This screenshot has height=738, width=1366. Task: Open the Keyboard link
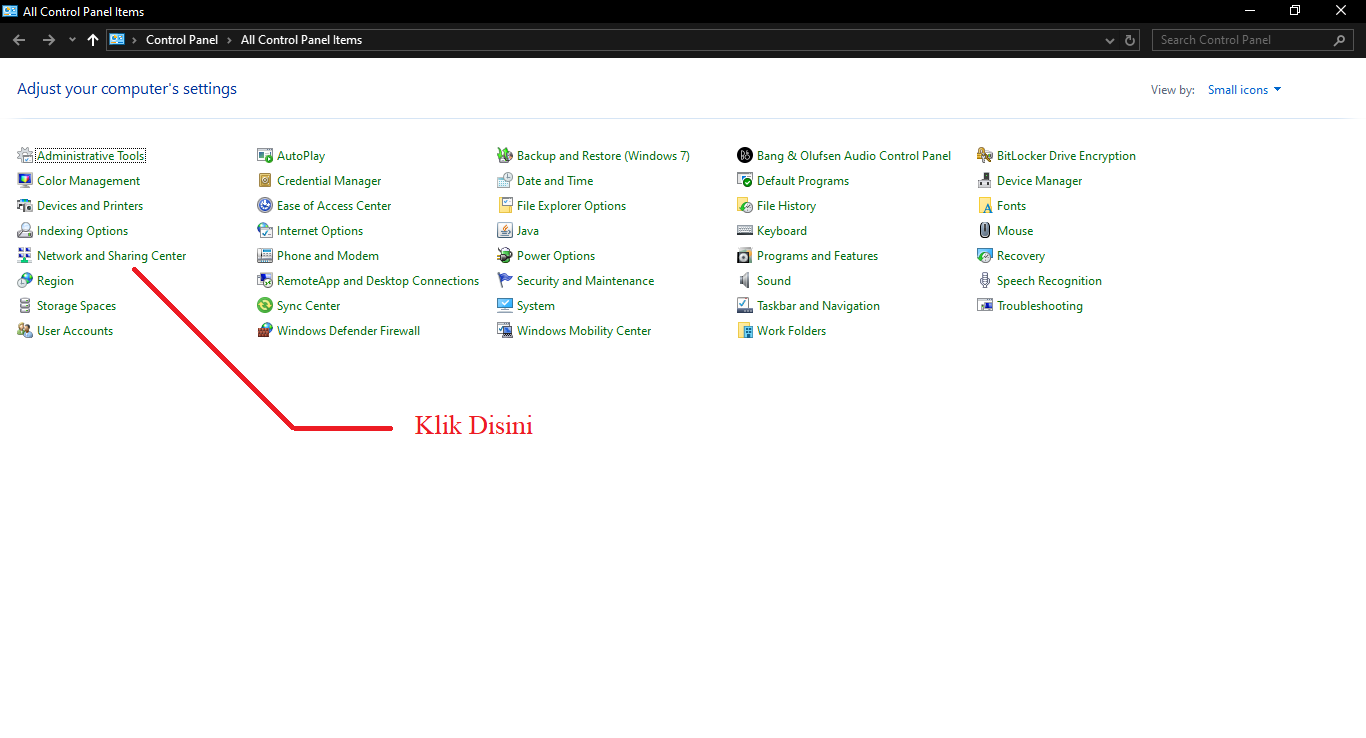[782, 231]
